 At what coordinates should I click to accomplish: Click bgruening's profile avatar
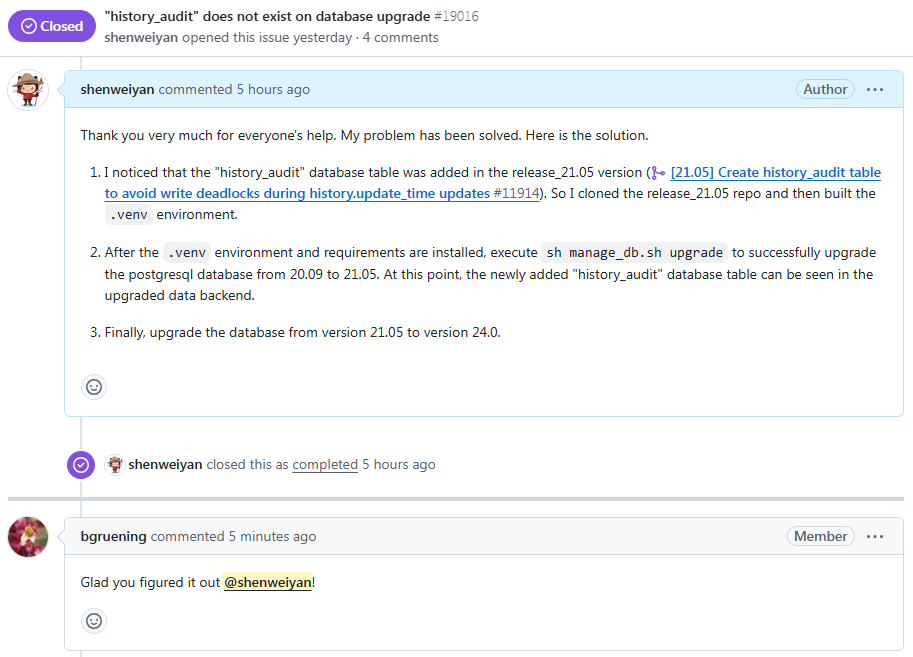point(28,537)
